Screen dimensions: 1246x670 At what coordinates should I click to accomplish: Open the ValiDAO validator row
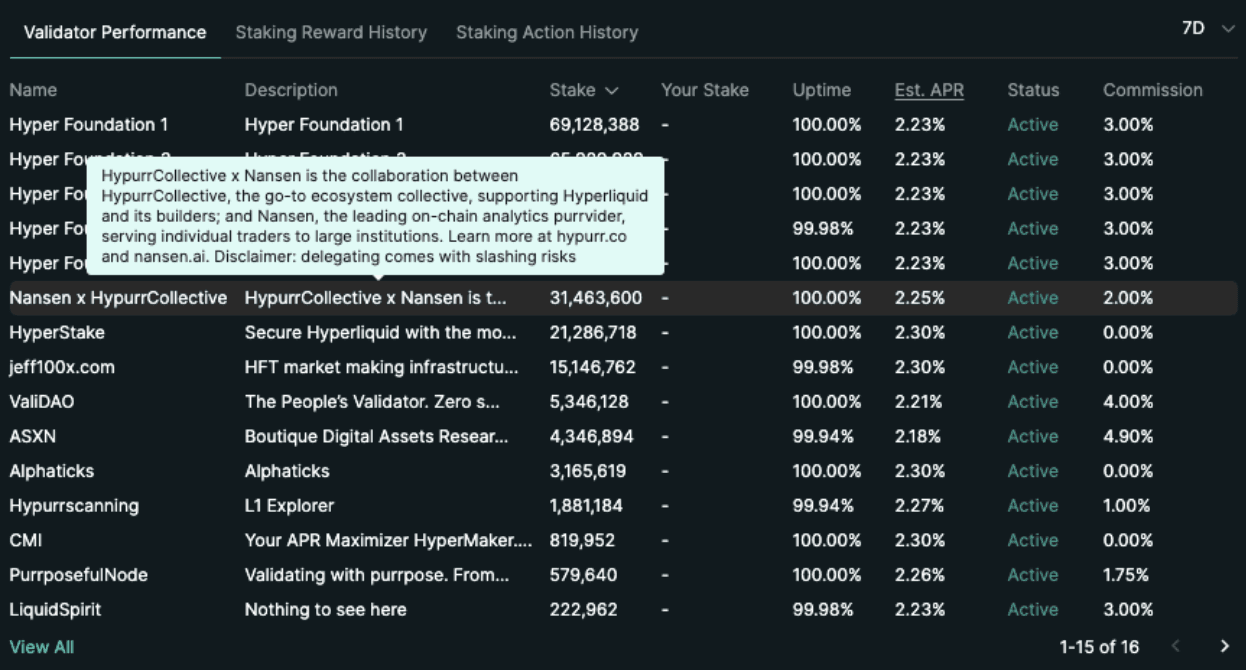pyautogui.click(x=42, y=402)
